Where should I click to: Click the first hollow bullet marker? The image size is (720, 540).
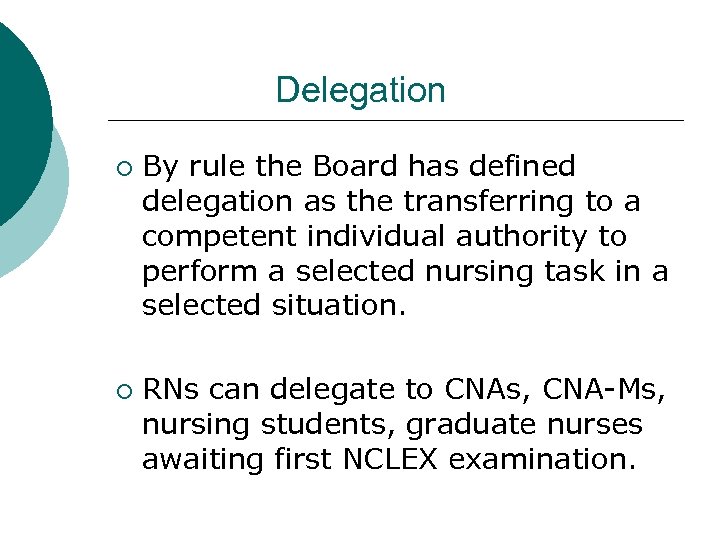pos(122,167)
